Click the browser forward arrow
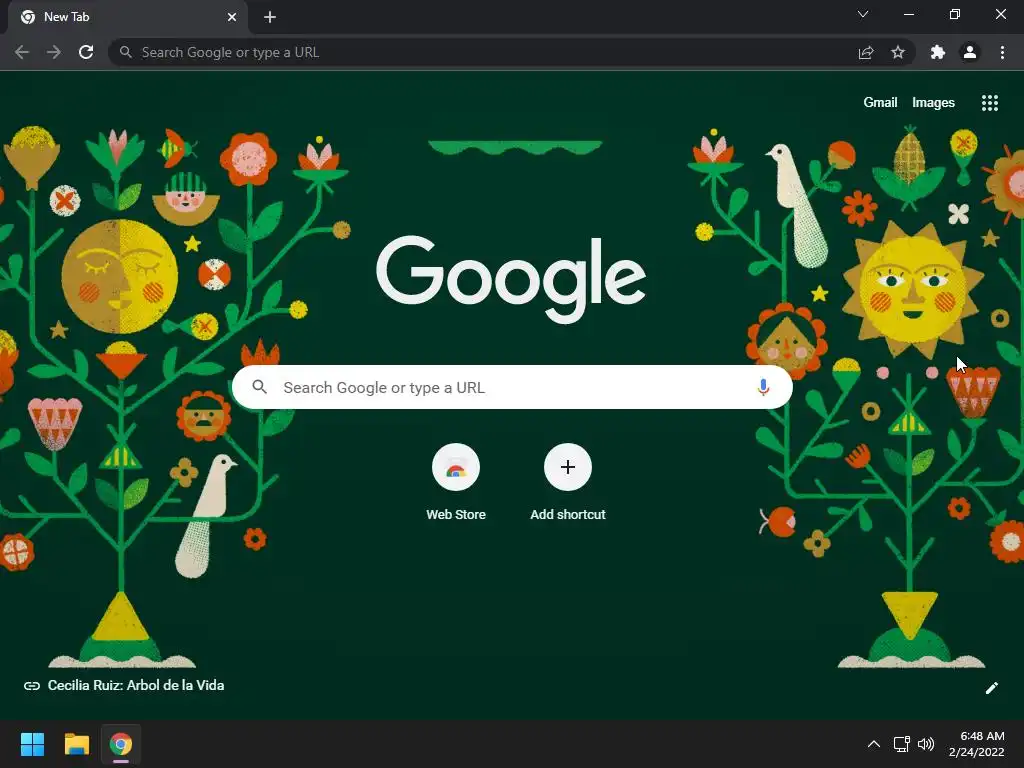Viewport: 1024px width, 768px height. (x=54, y=52)
